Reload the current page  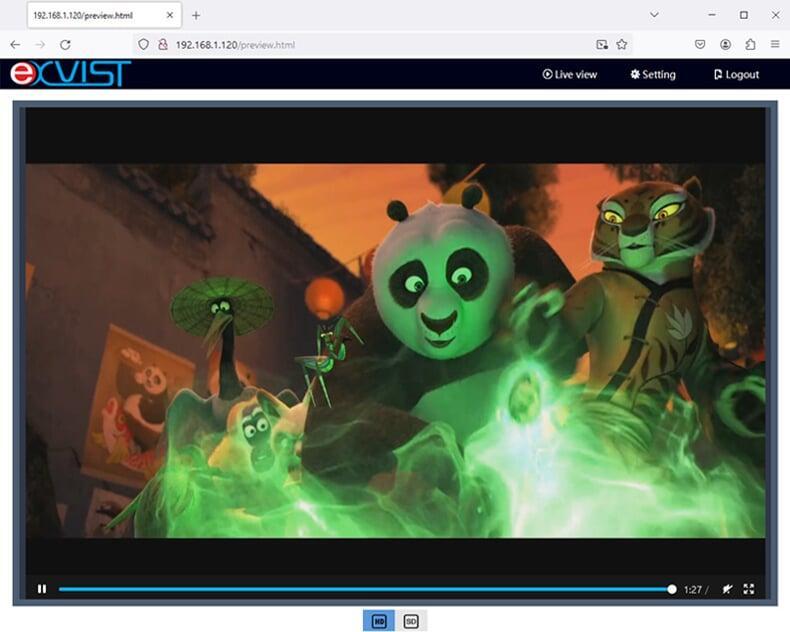click(x=65, y=45)
